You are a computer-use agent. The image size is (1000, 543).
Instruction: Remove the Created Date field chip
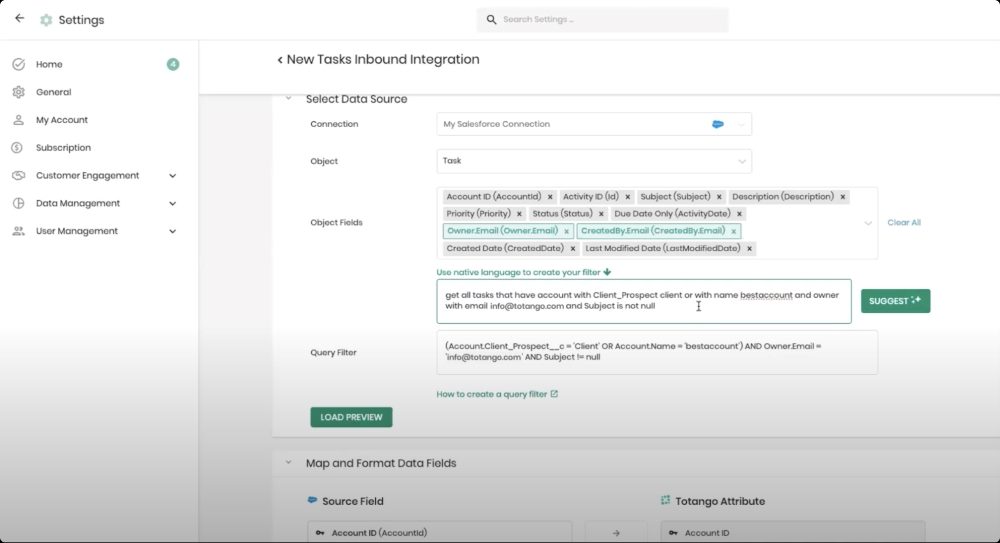point(573,249)
